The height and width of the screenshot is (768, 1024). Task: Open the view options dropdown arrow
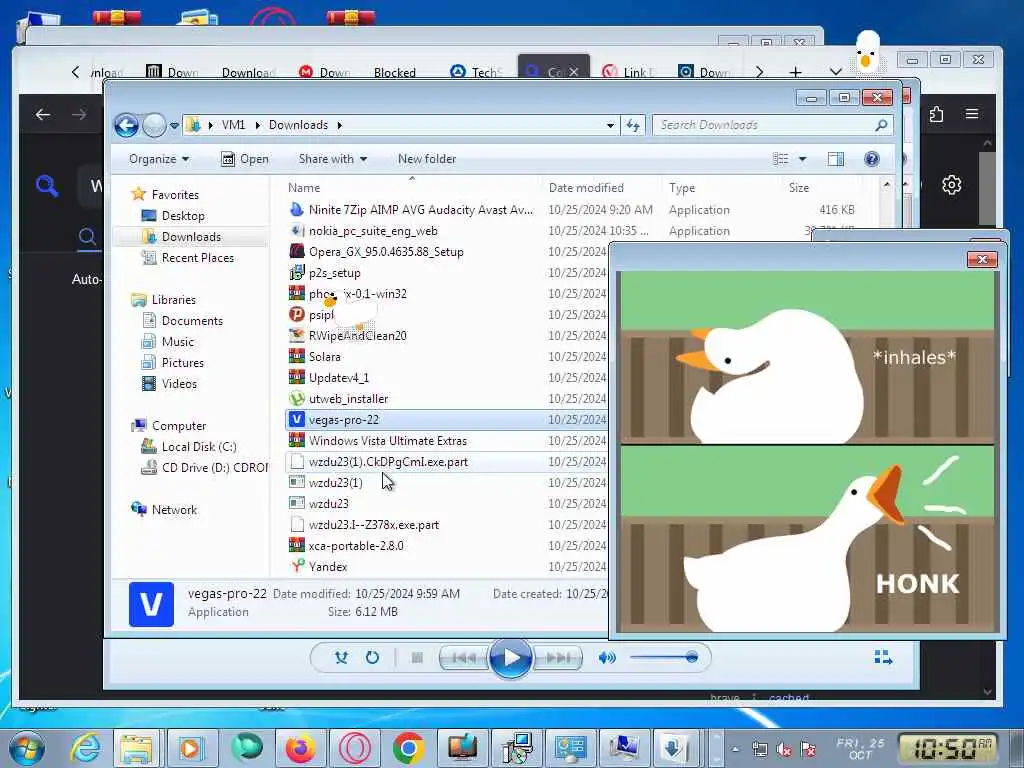coord(803,159)
